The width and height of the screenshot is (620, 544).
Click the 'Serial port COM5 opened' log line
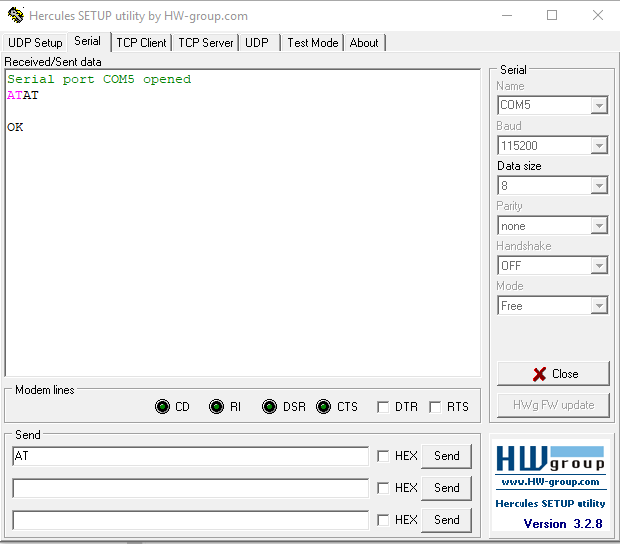(x=99, y=79)
